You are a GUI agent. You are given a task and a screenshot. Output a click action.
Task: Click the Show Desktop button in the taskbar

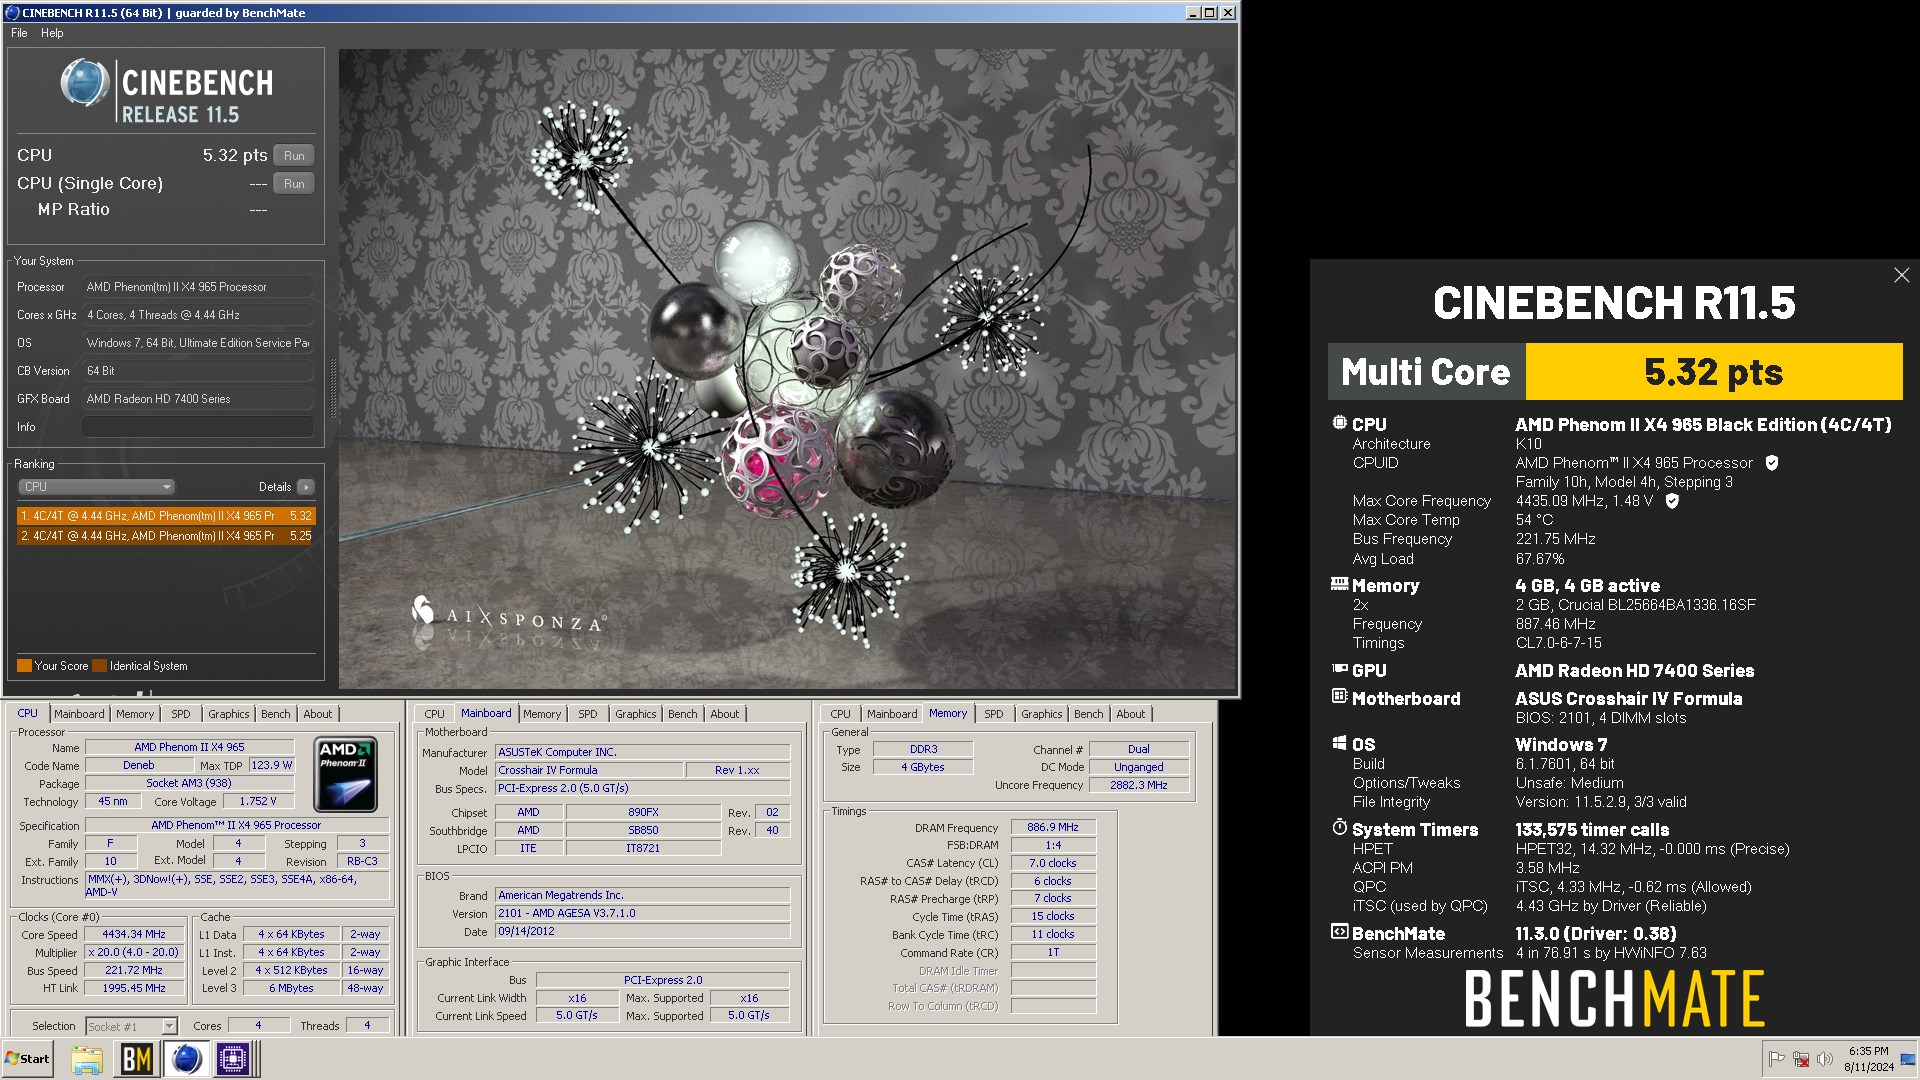1908,1059
